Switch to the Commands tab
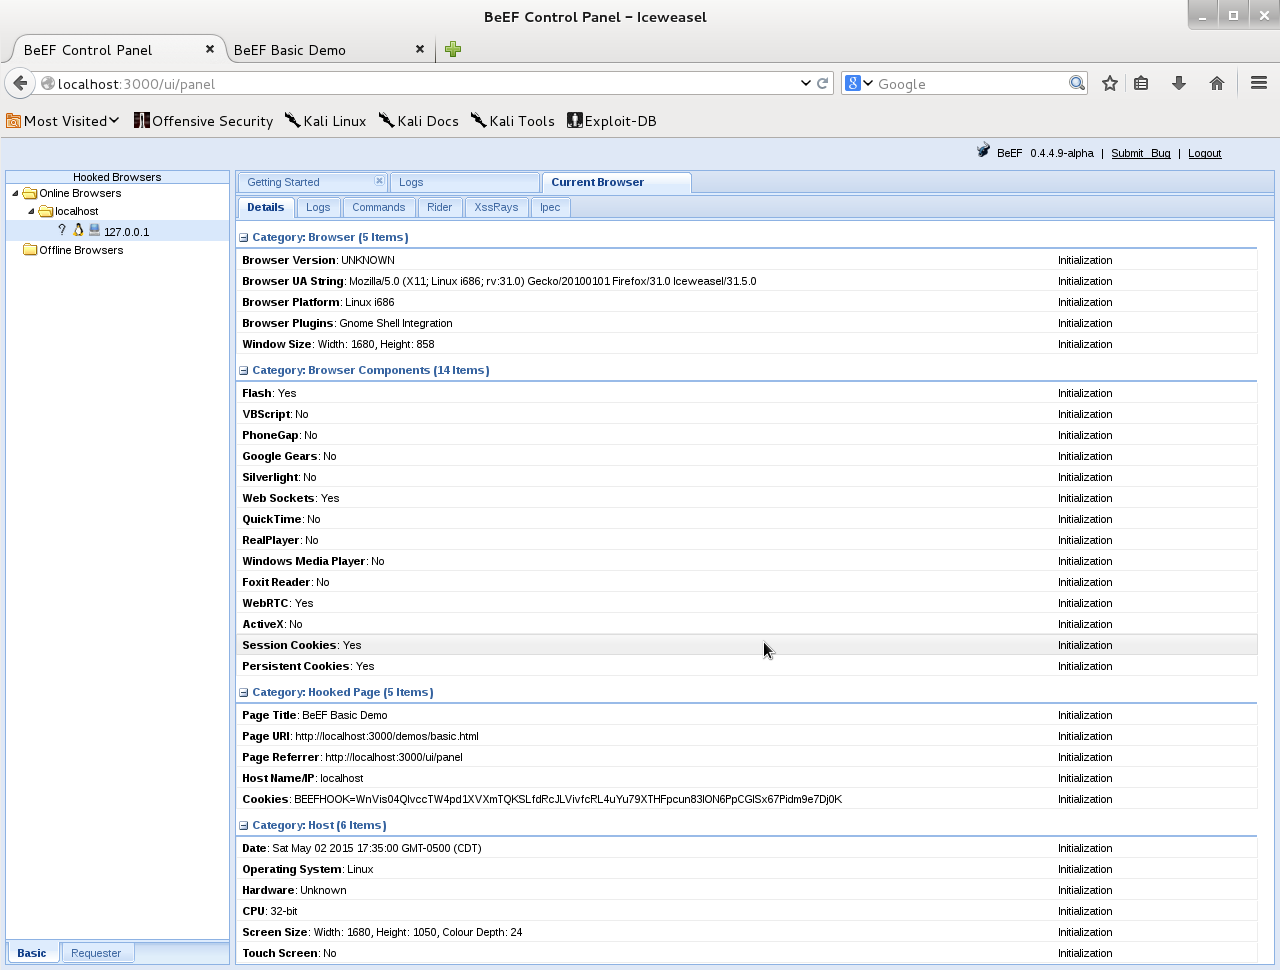1280x970 pixels. pos(378,207)
